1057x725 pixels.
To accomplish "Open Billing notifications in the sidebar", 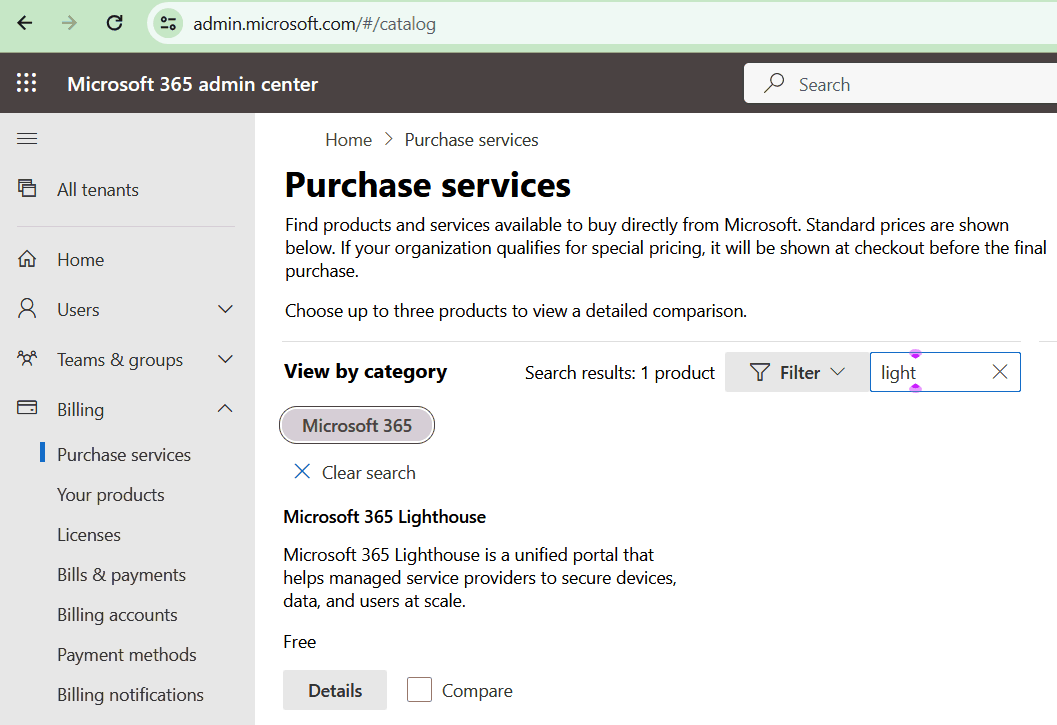I will click(130, 695).
